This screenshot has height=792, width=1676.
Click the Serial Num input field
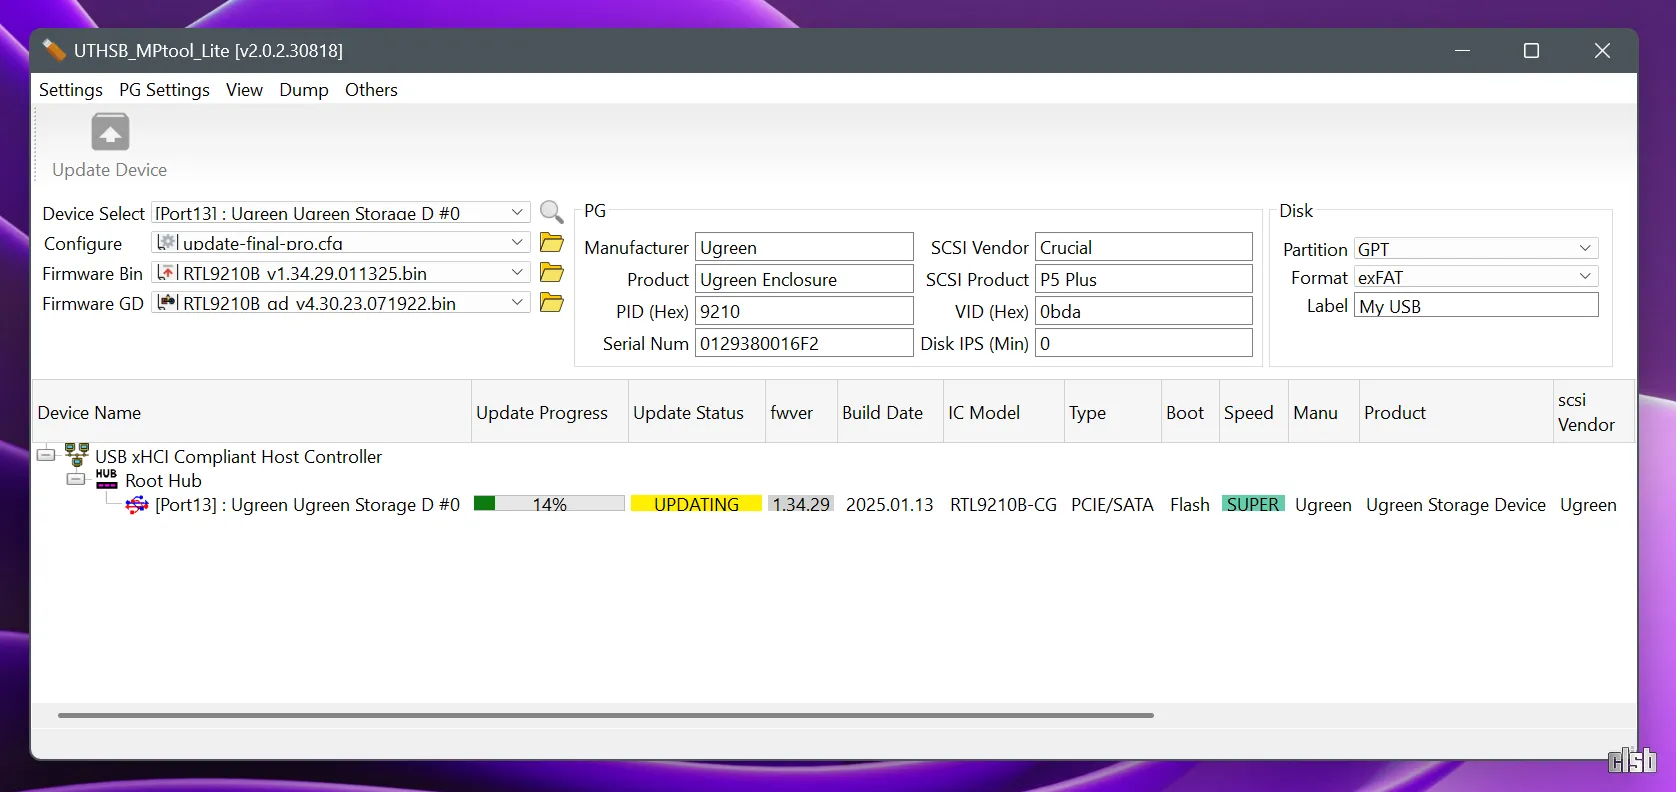(803, 344)
